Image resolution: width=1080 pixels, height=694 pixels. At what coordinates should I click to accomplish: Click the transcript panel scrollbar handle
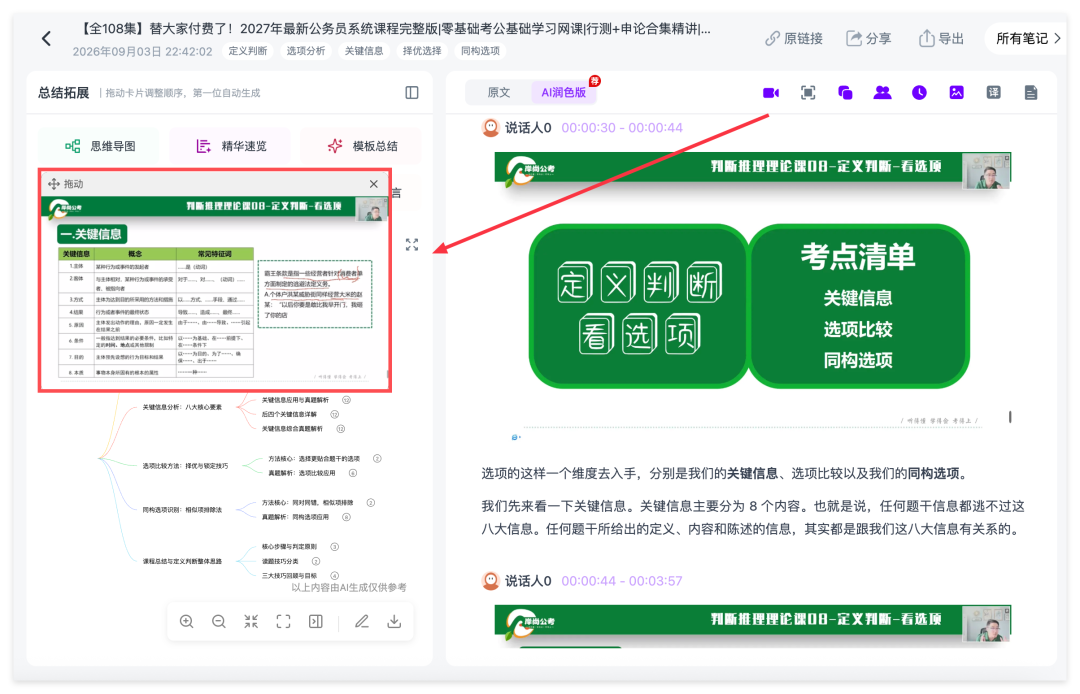tap(1010, 417)
